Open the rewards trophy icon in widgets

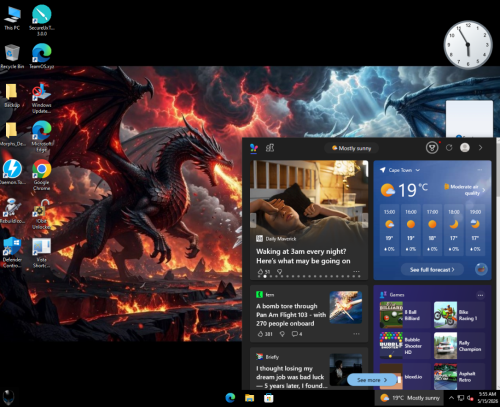pos(432,148)
